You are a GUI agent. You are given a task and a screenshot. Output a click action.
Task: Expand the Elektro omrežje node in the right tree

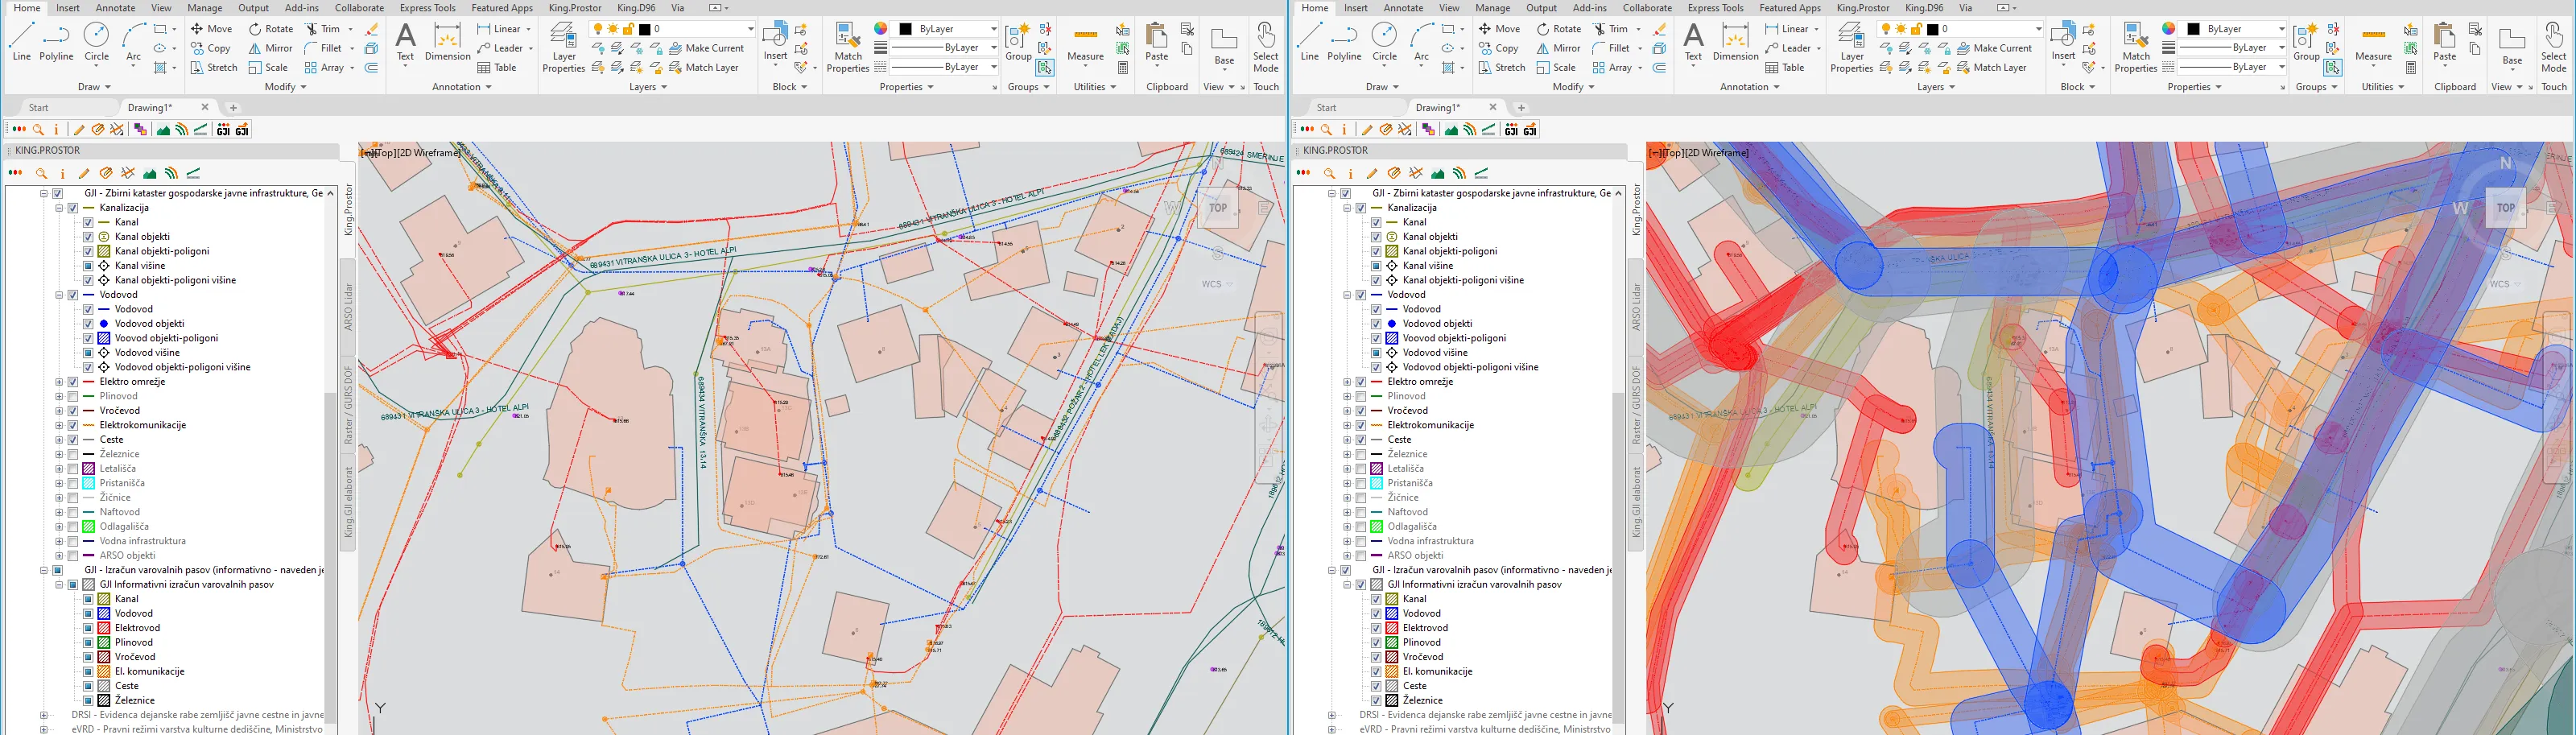pos(1347,382)
